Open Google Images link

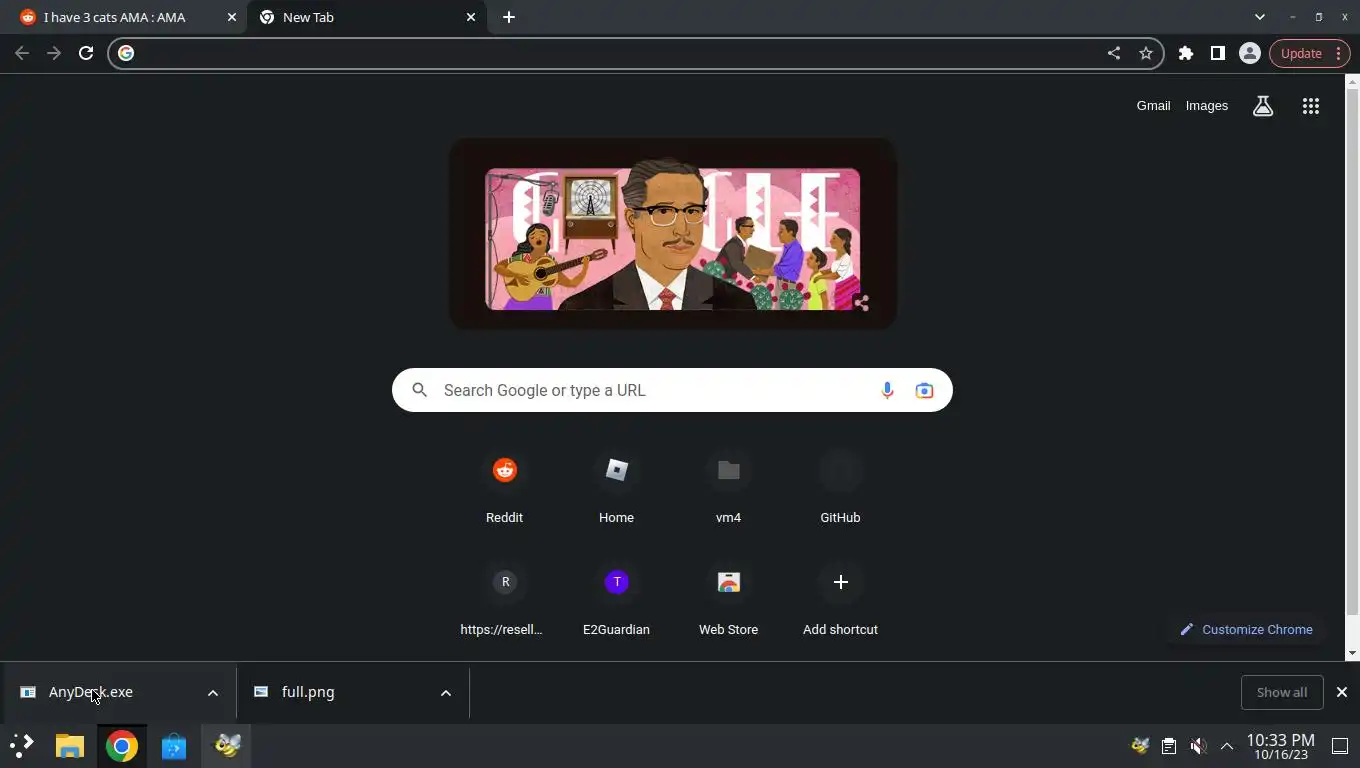[x=1207, y=105]
